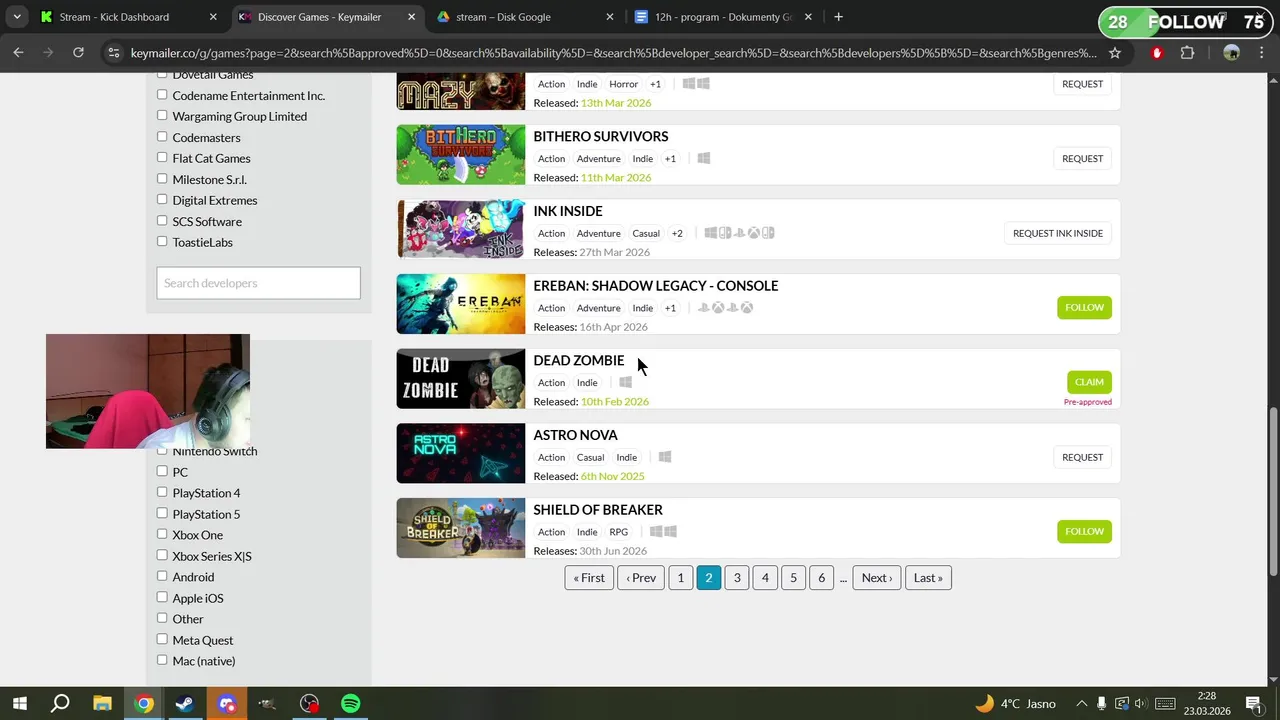Open the Chrome extensions puzzle icon

point(1188,53)
